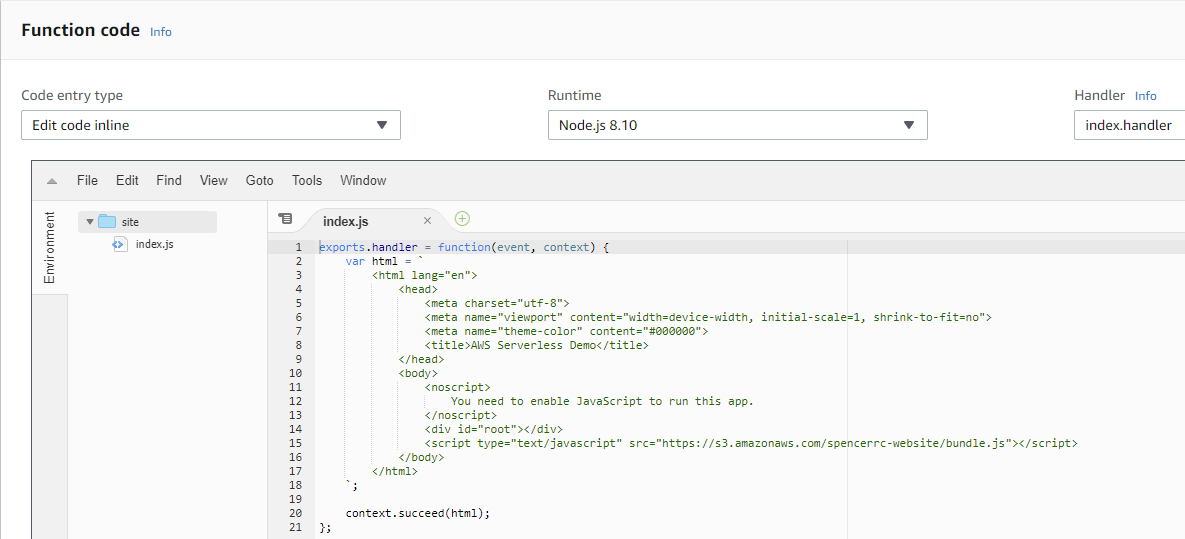Open the Tools menu

click(x=307, y=181)
